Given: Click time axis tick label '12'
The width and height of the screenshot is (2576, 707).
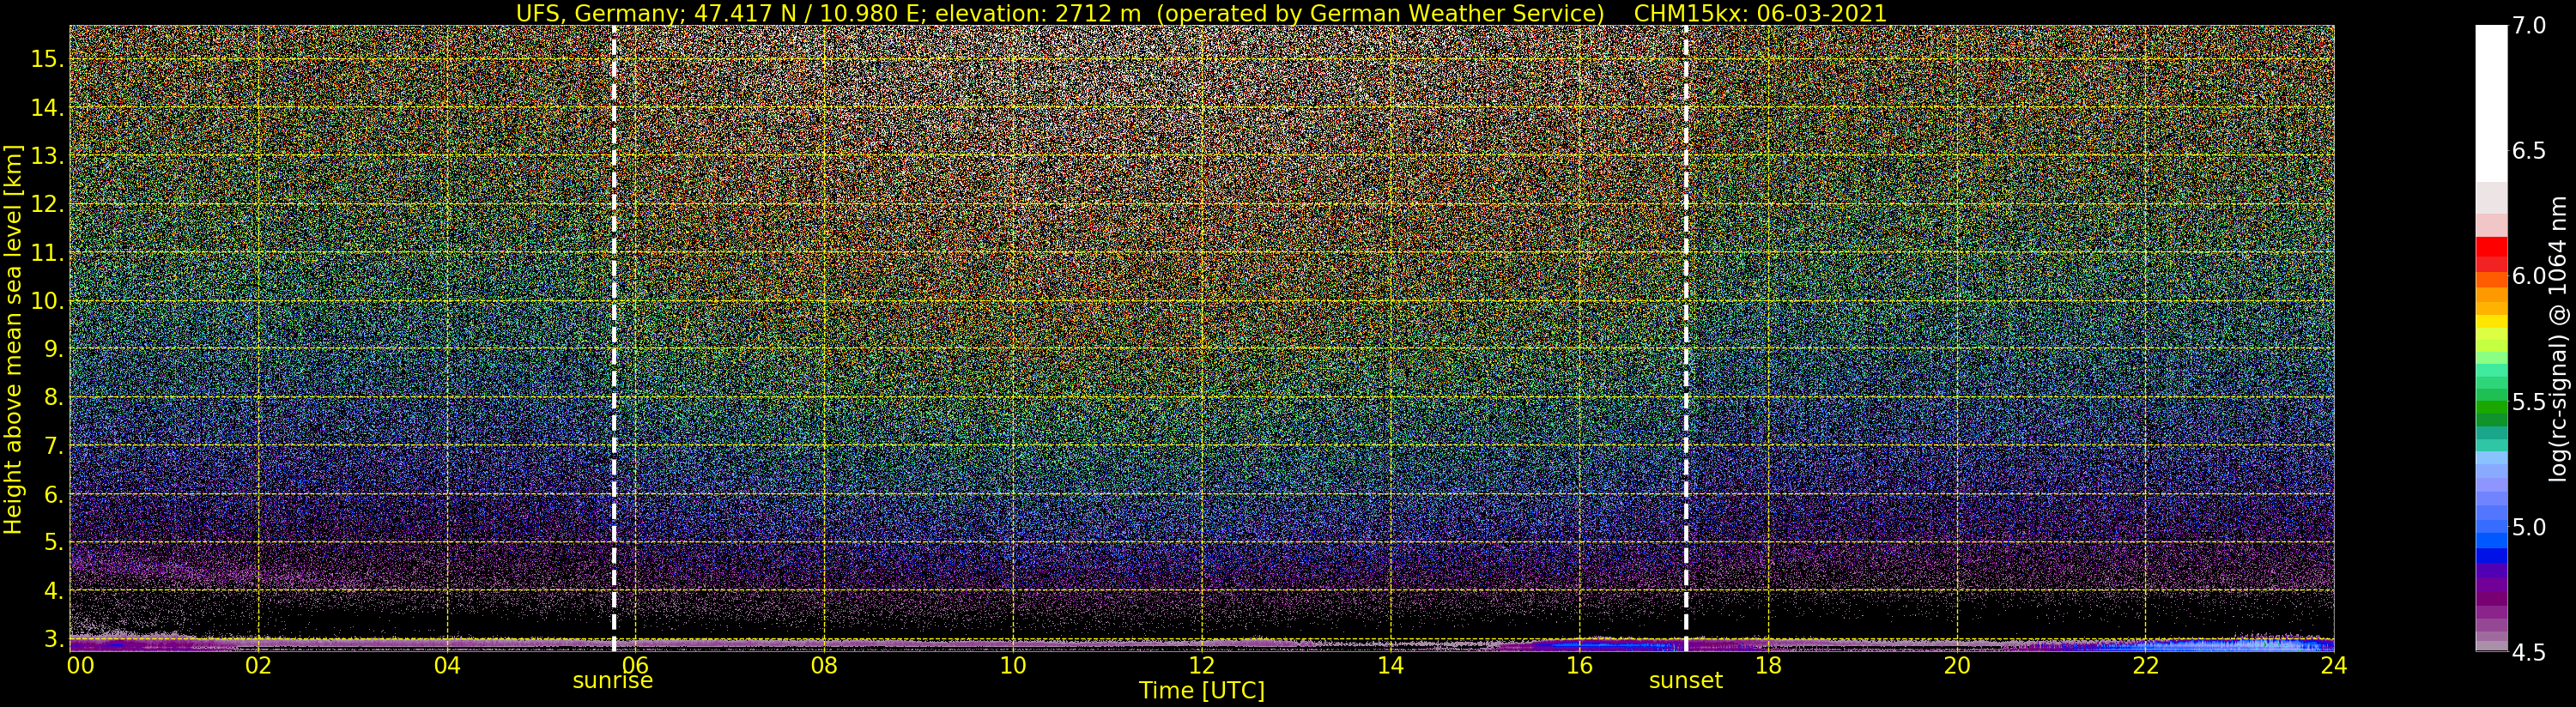Looking at the screenshot, I should [x=1202, y=665].
